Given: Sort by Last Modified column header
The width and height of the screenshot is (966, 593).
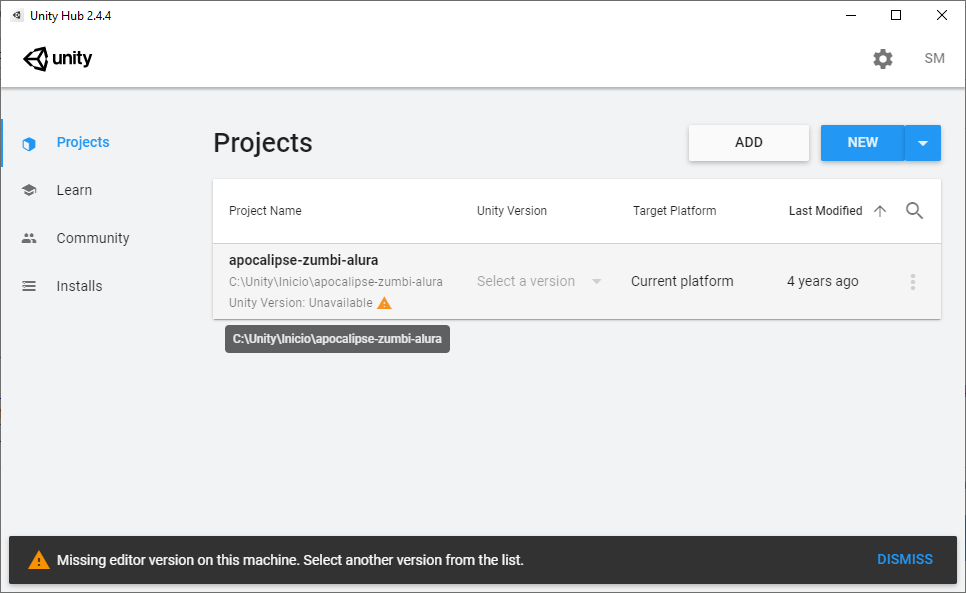Looking at the screenshot, I should 826,211.
